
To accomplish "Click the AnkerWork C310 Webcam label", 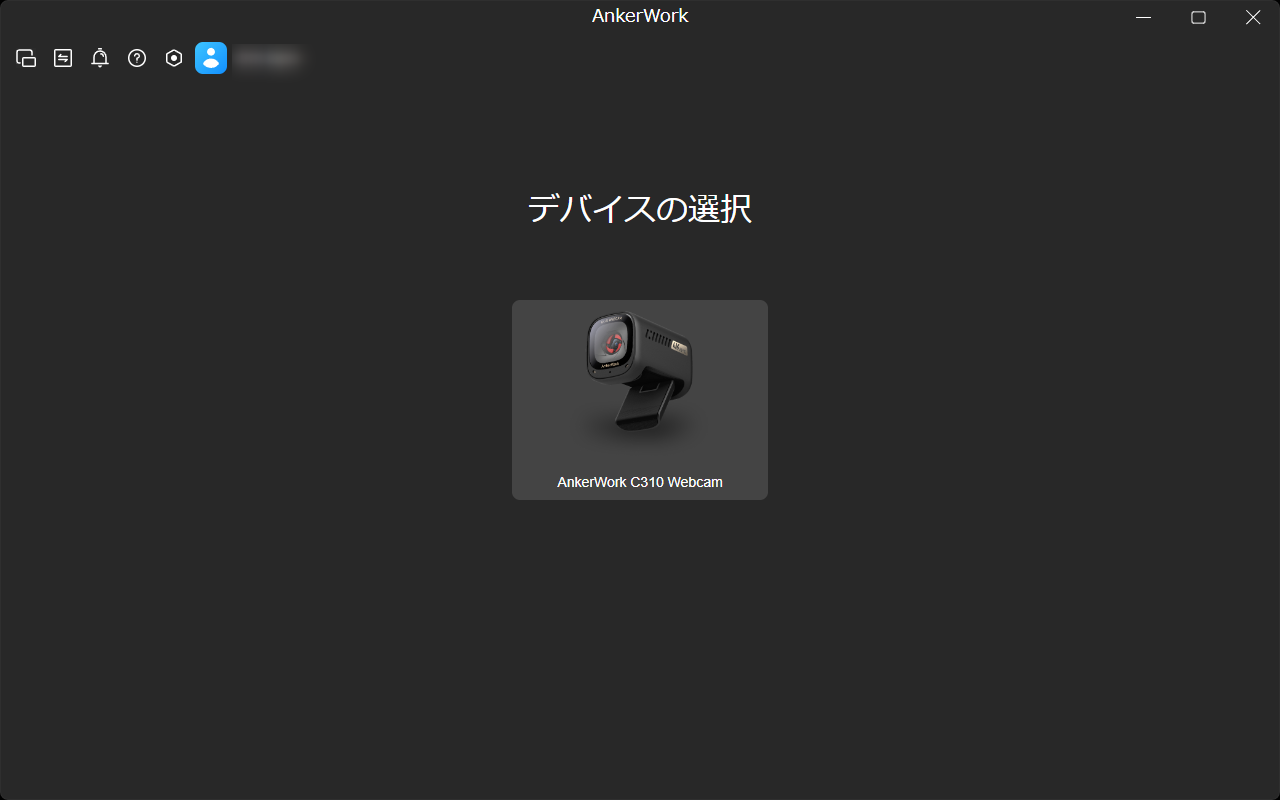I will [640, 482].
